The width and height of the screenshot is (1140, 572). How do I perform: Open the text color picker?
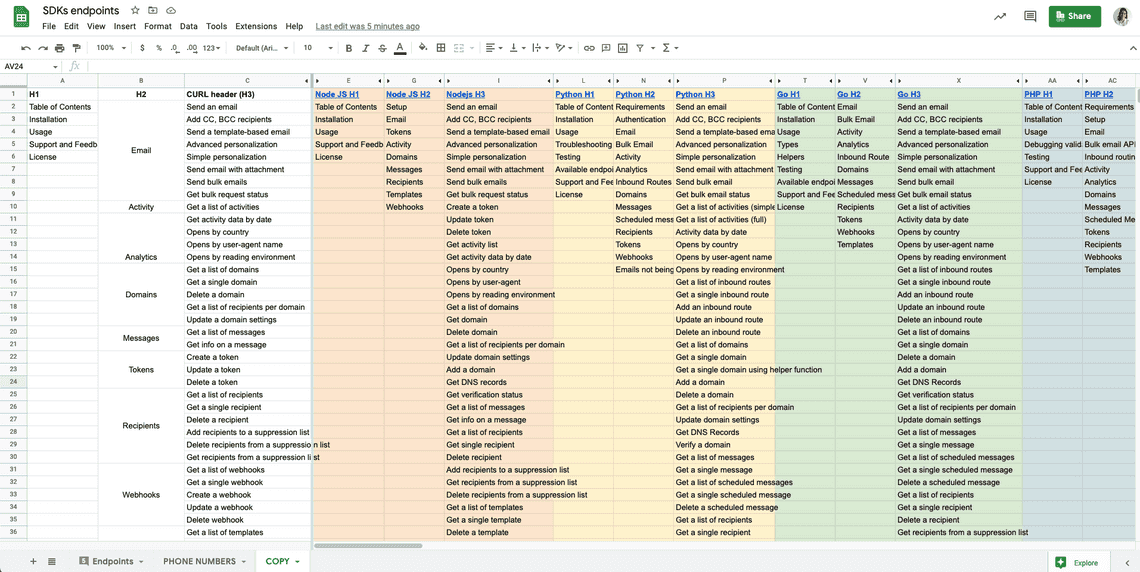pos(399,48)
